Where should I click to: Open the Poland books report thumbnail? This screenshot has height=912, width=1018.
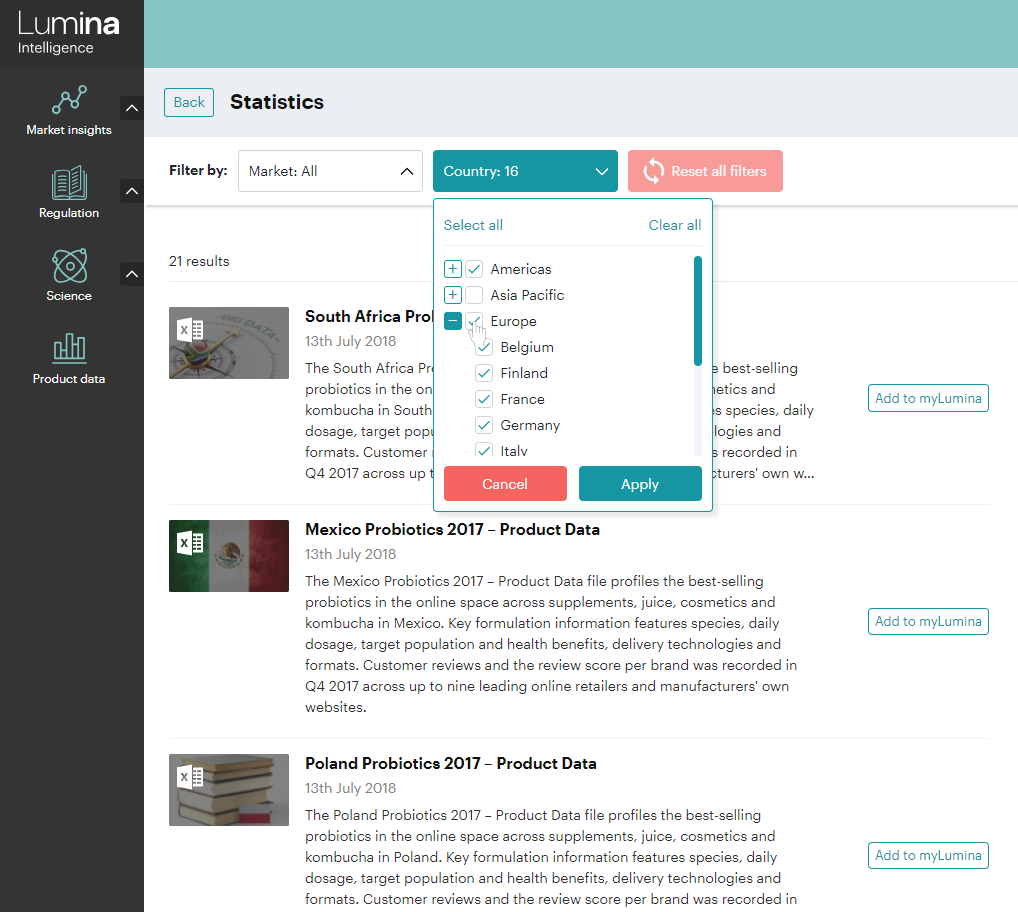(229, 790)
